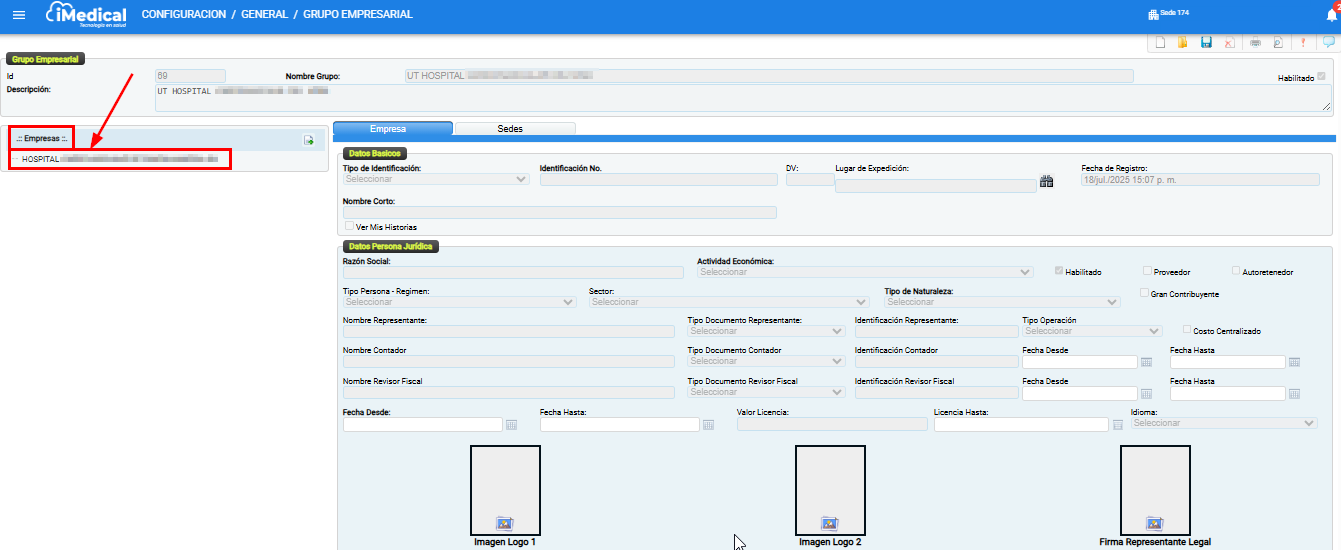The width and height of the screenshot is (1341, 550).
Task: Save using the blue floppy disk icon
Action: pyautogui.click(x=1206, y=42)
